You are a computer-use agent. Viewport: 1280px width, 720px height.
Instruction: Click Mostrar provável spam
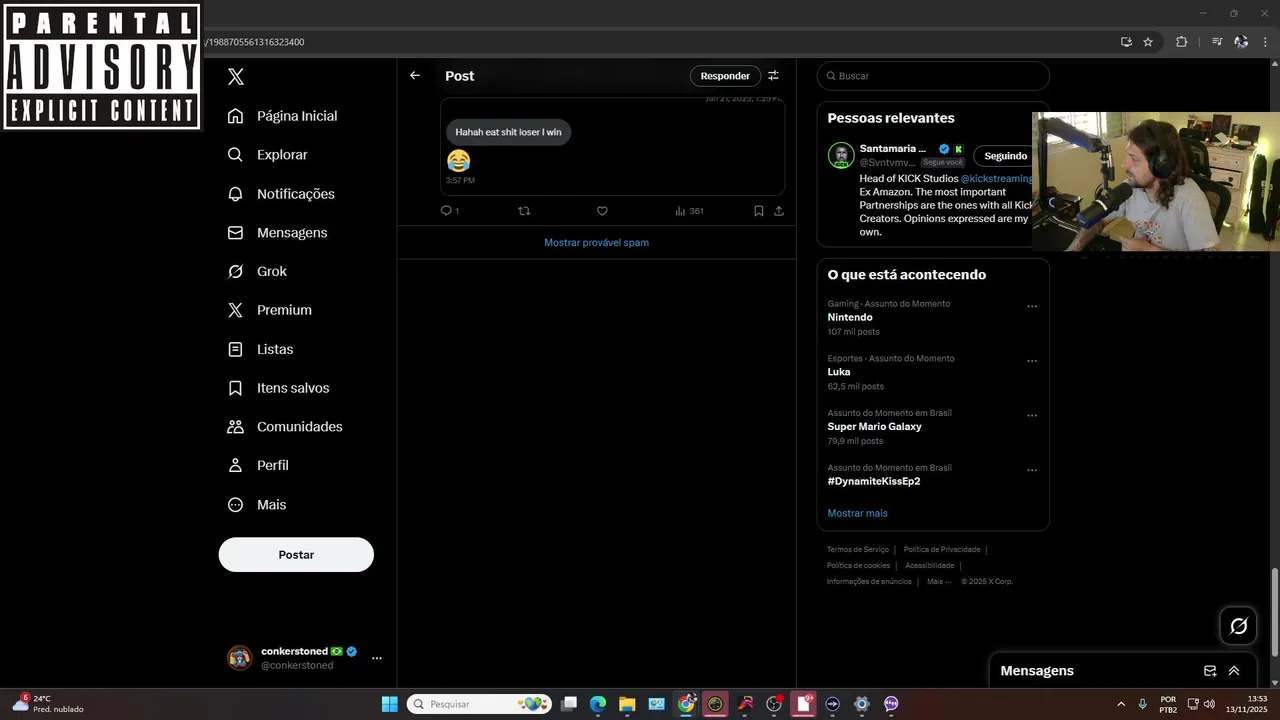[596, 243]
